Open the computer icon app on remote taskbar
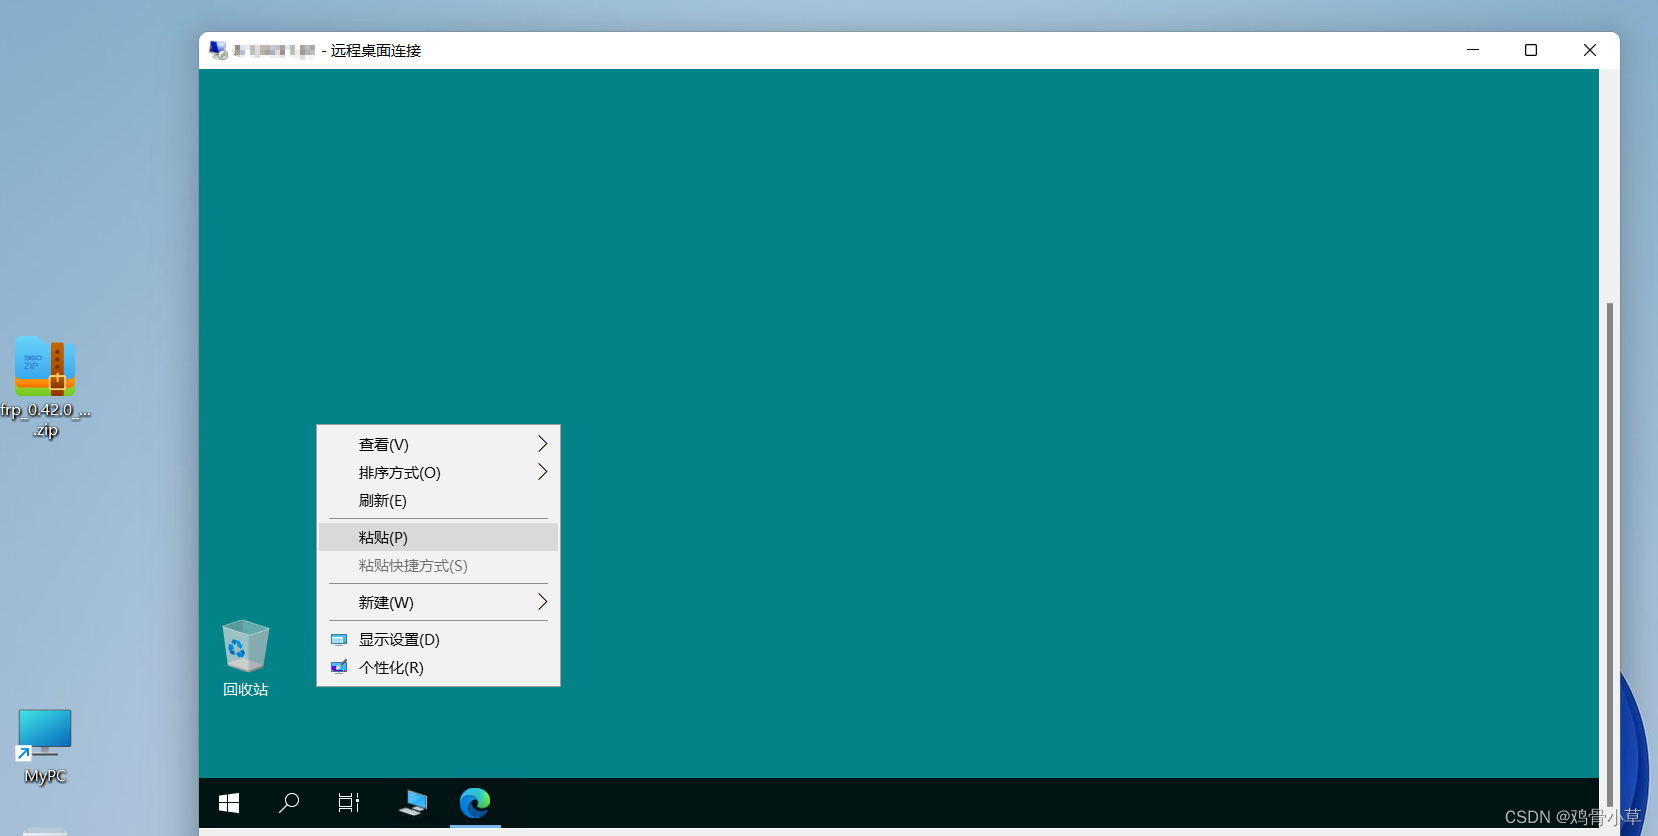Viewport: 1658px width, 836px height. pos(413,802)
